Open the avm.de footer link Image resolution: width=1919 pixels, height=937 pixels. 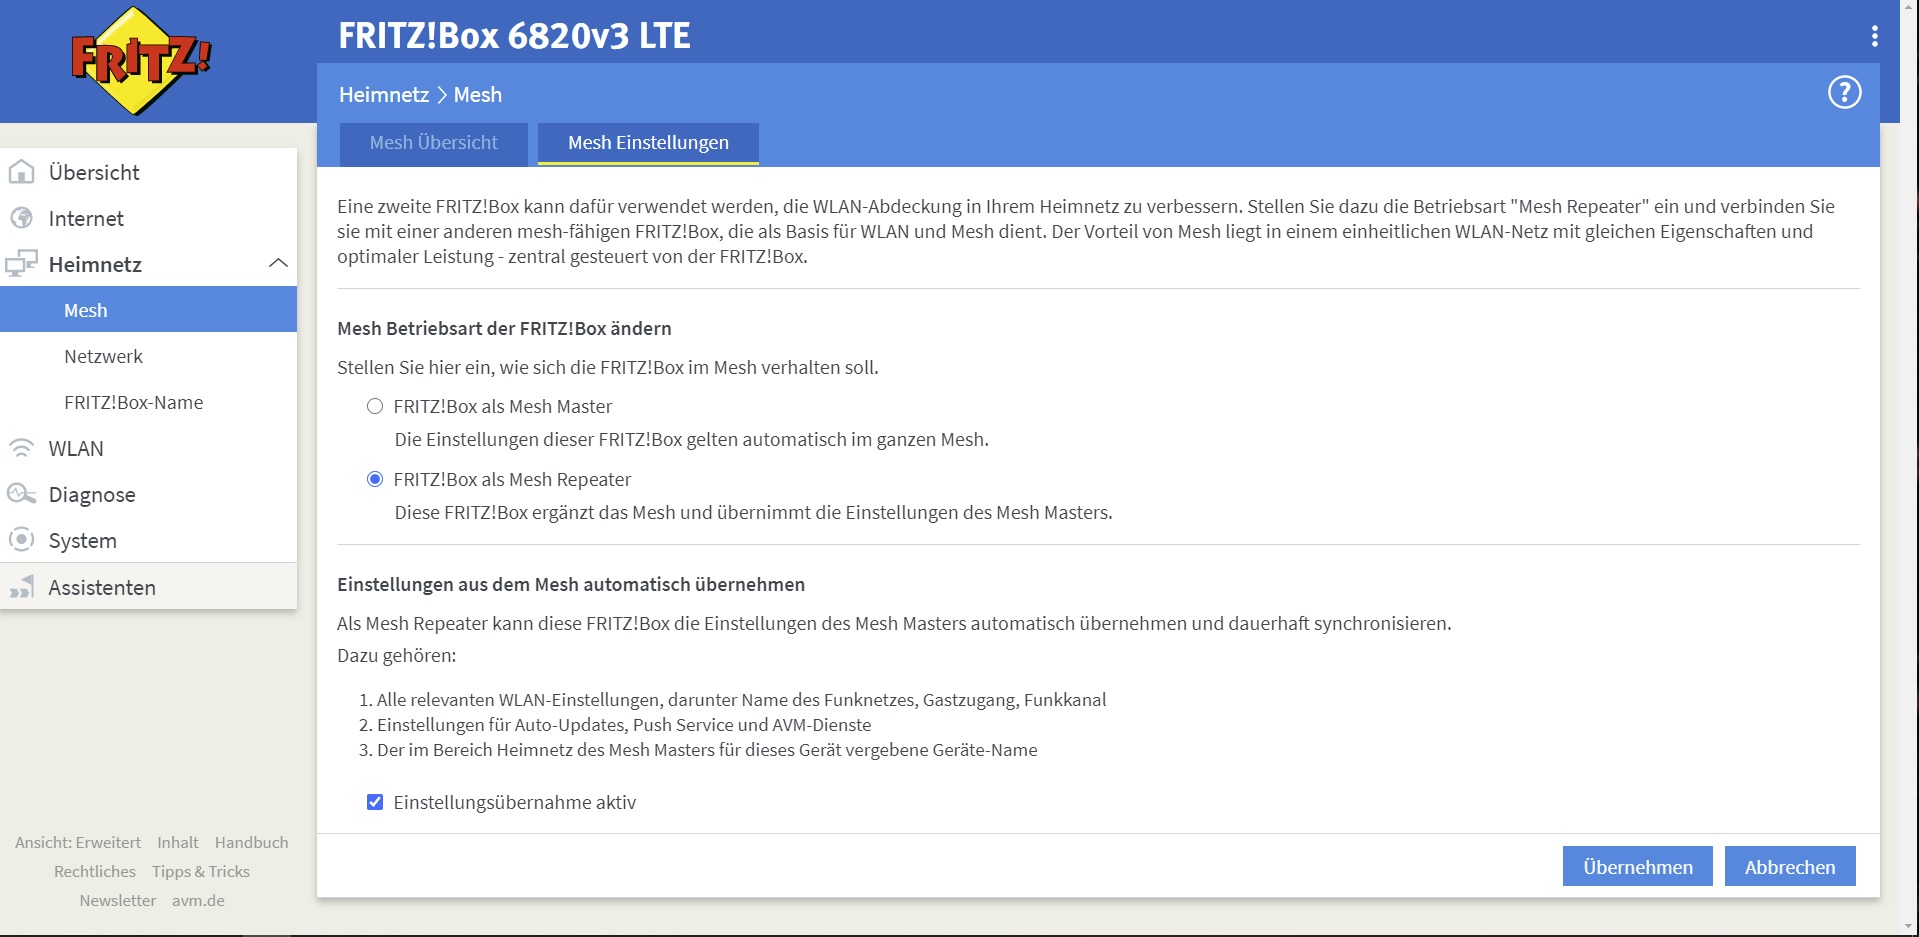click(198, 901)
